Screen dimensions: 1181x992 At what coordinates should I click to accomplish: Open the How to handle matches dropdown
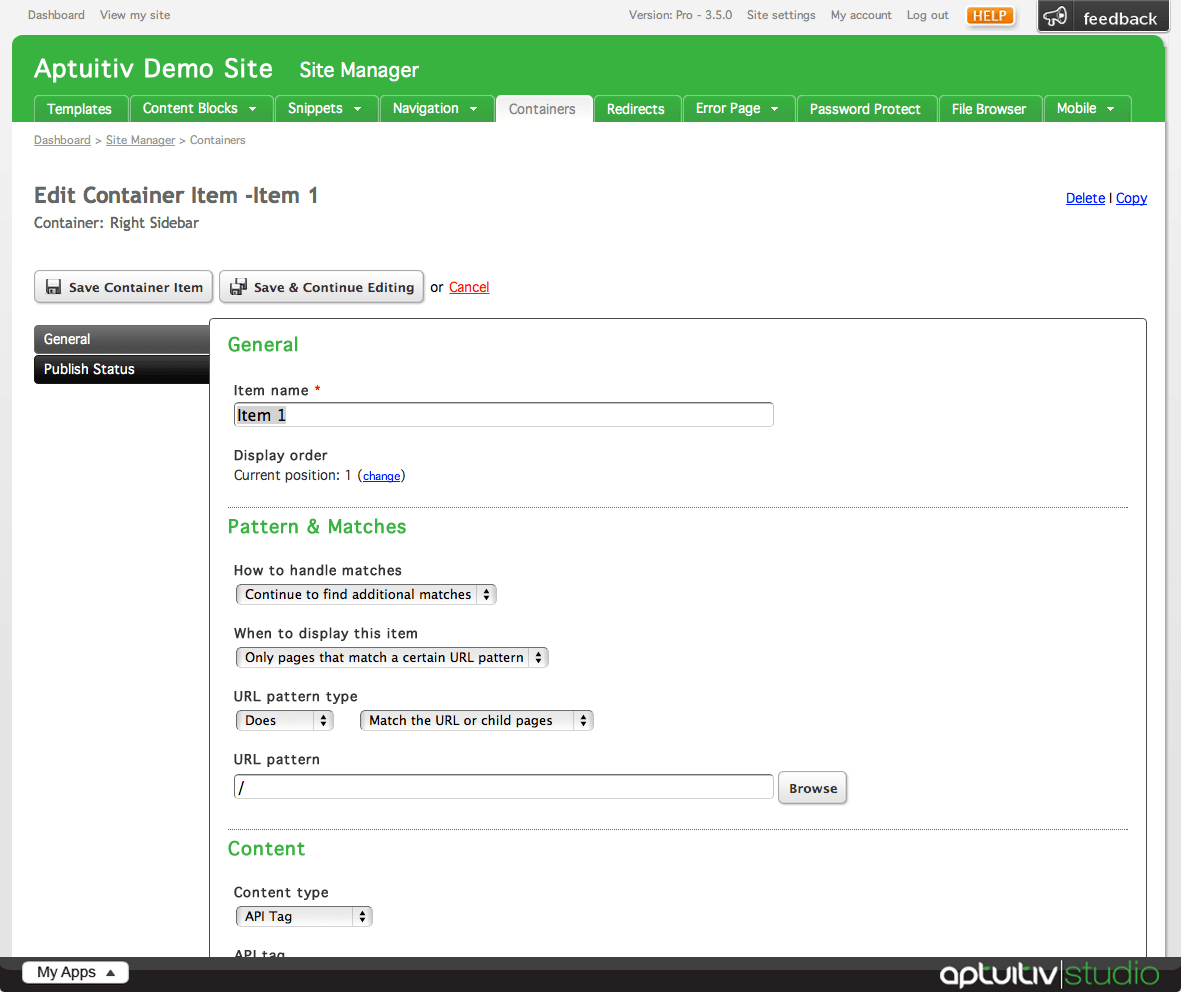(366, 594)
